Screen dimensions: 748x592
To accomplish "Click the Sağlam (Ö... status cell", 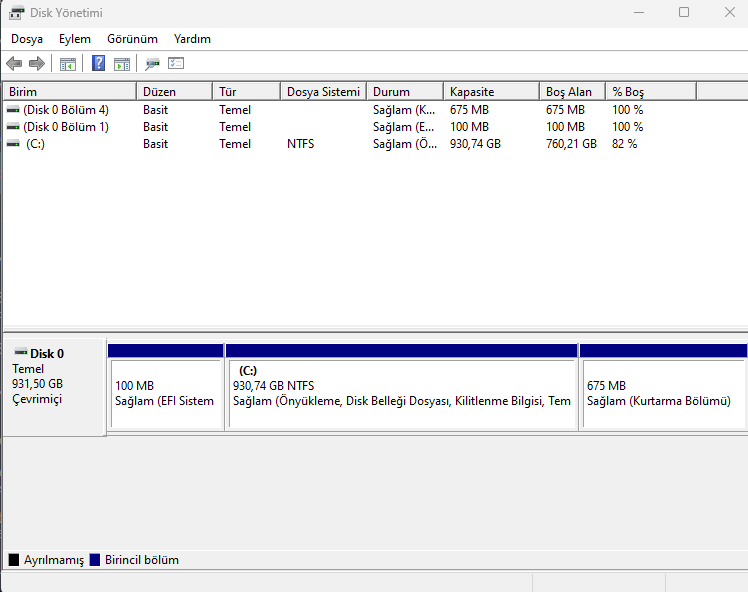I will (x=405, y=144).
